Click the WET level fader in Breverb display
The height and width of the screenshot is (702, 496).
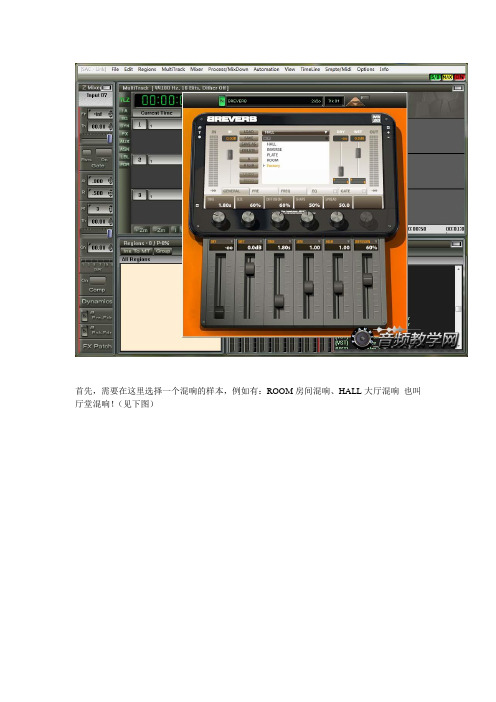(358, 153)
